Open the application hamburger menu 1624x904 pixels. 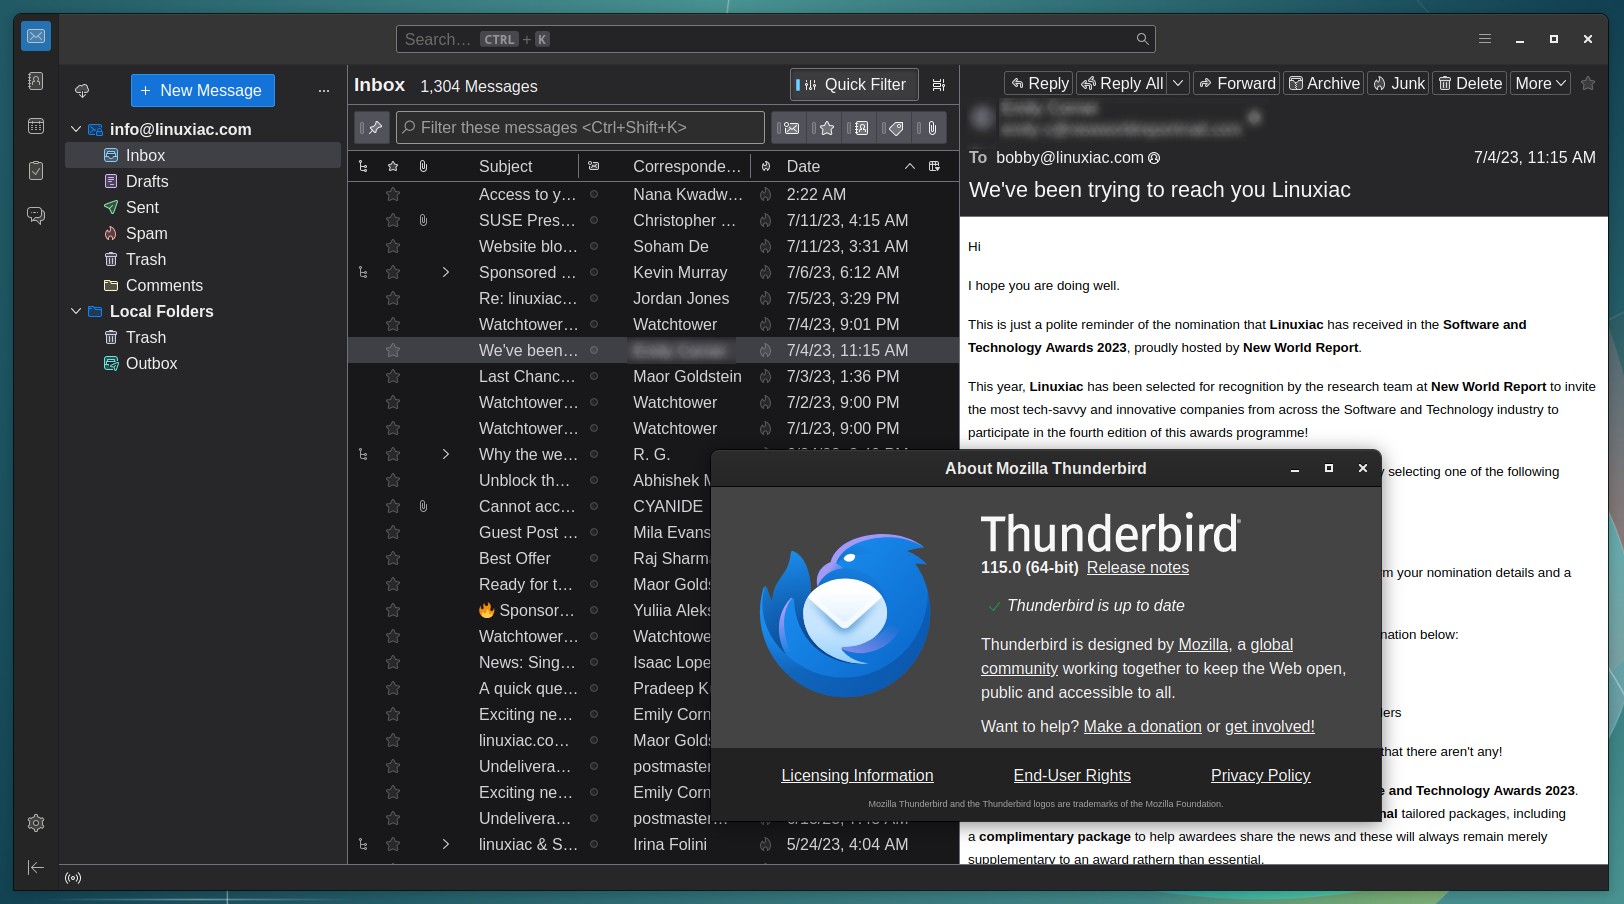tap(1485, 39)
